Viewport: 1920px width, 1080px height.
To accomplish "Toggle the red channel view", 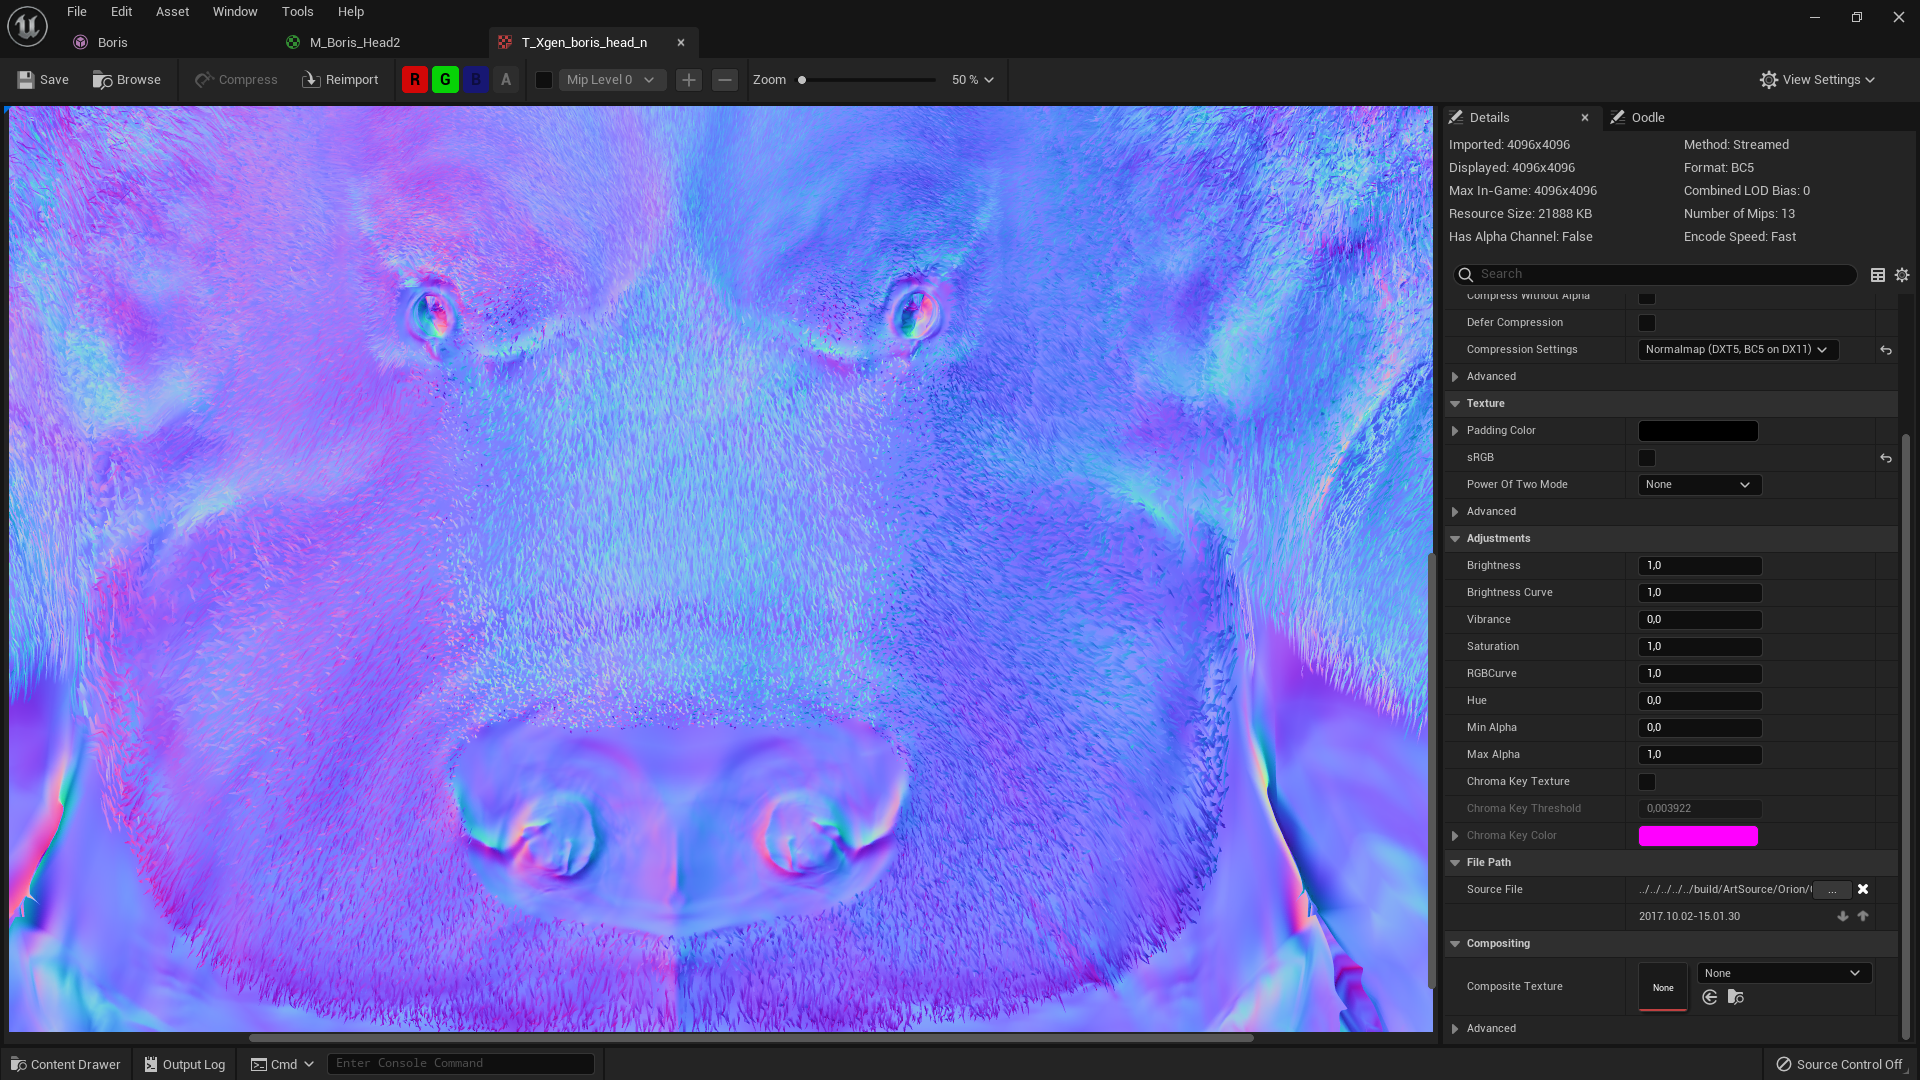I will pyautogui.click(x=415, y=80).
